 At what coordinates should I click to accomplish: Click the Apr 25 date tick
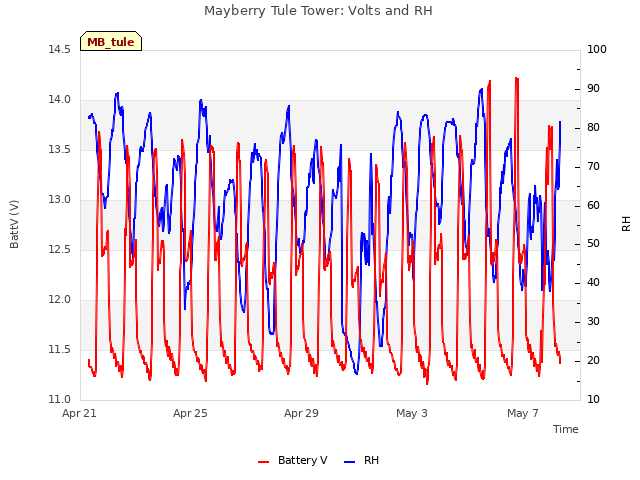tap(190, 413)
